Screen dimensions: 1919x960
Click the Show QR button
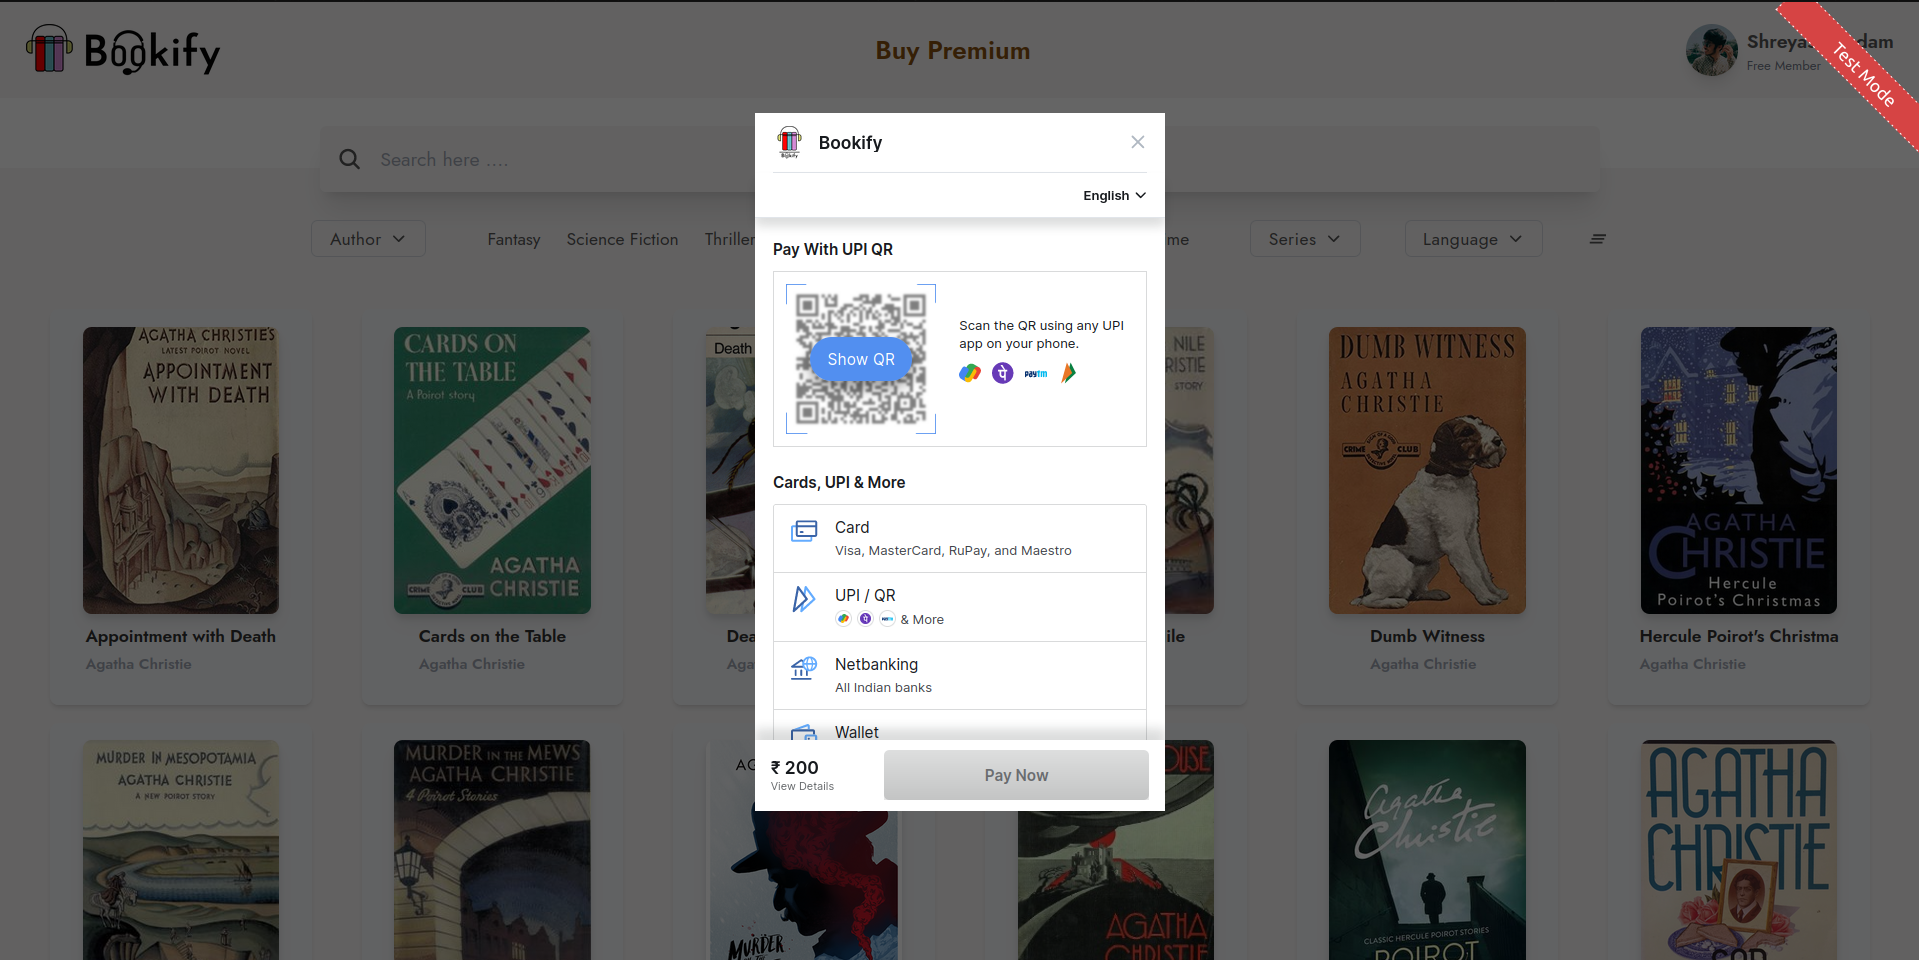point(861,359)
